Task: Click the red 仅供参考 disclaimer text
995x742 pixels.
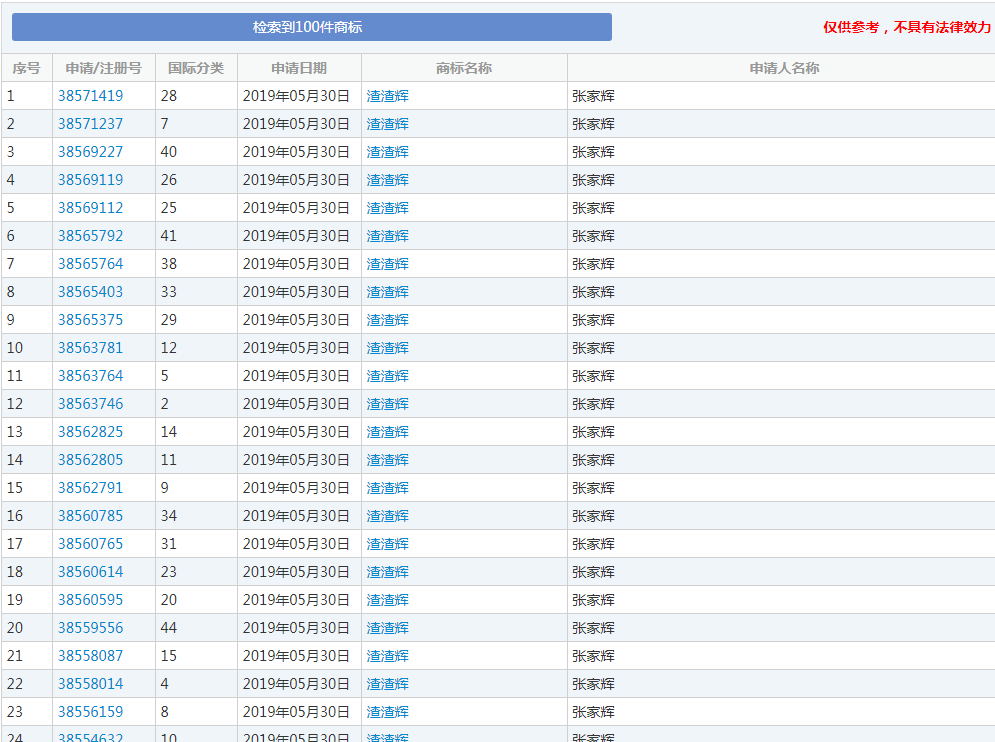Action: pos(906,27)
